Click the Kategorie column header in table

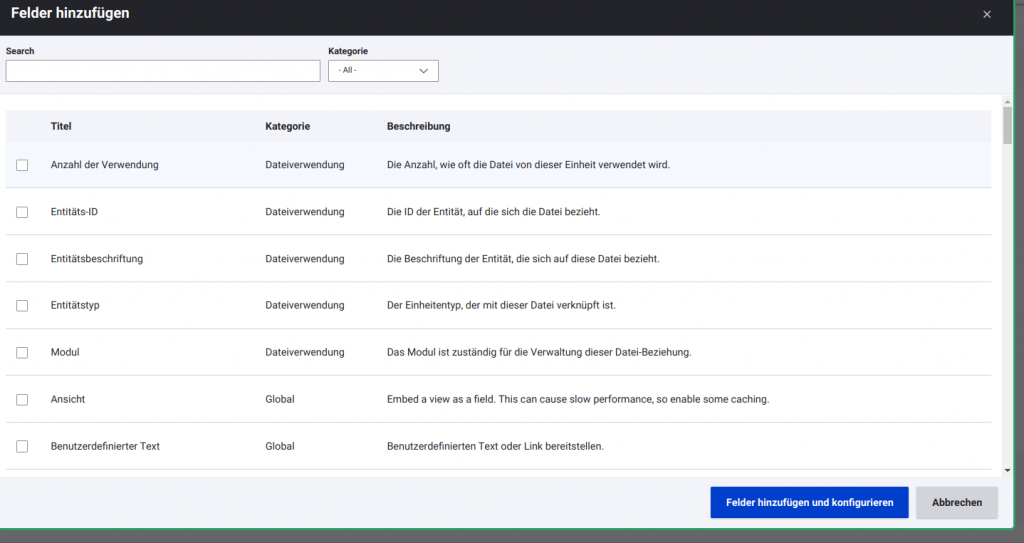click(x=287, y=127)
